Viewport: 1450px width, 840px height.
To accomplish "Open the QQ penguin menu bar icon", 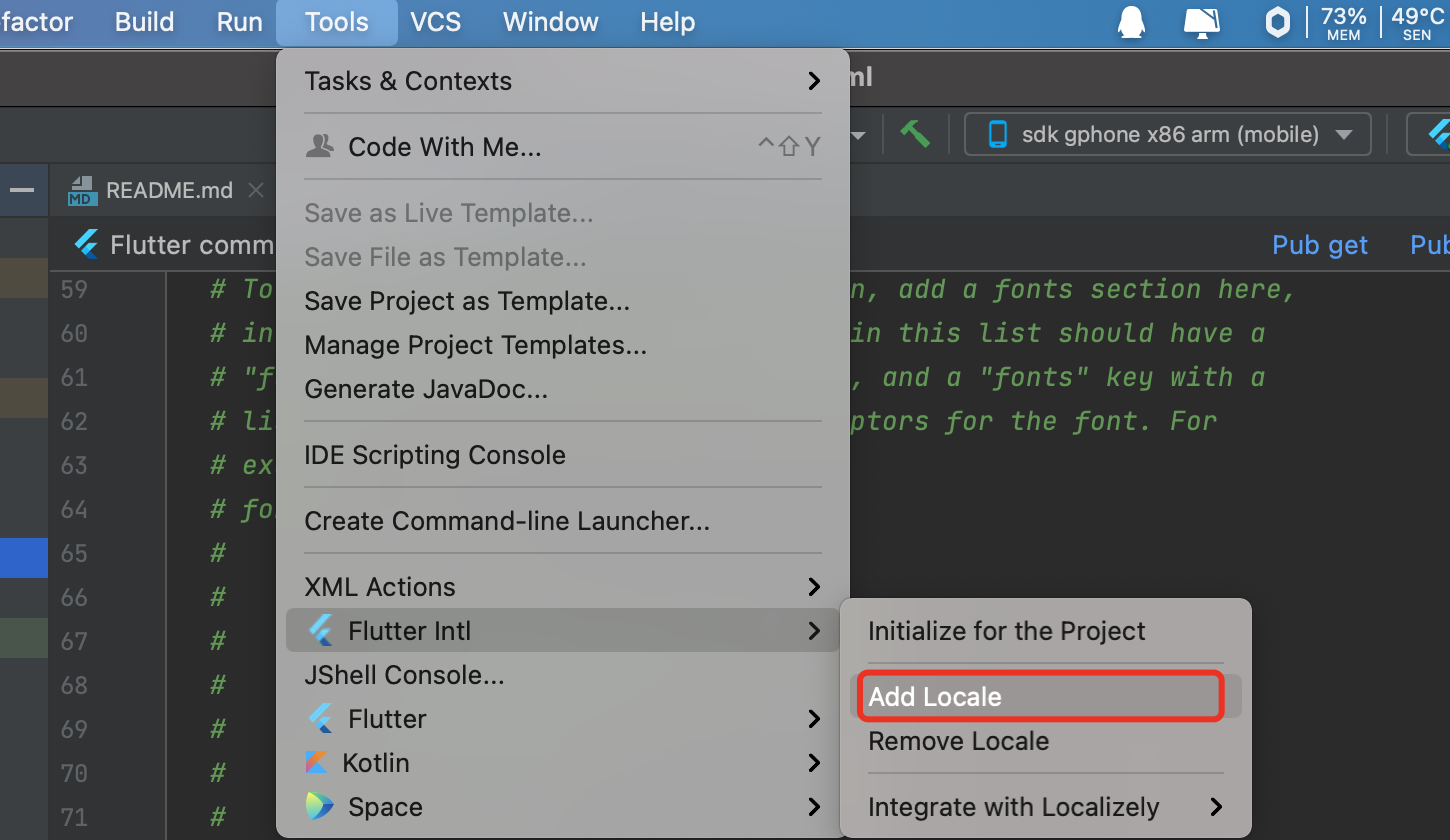I will [x=1131, y=22].
